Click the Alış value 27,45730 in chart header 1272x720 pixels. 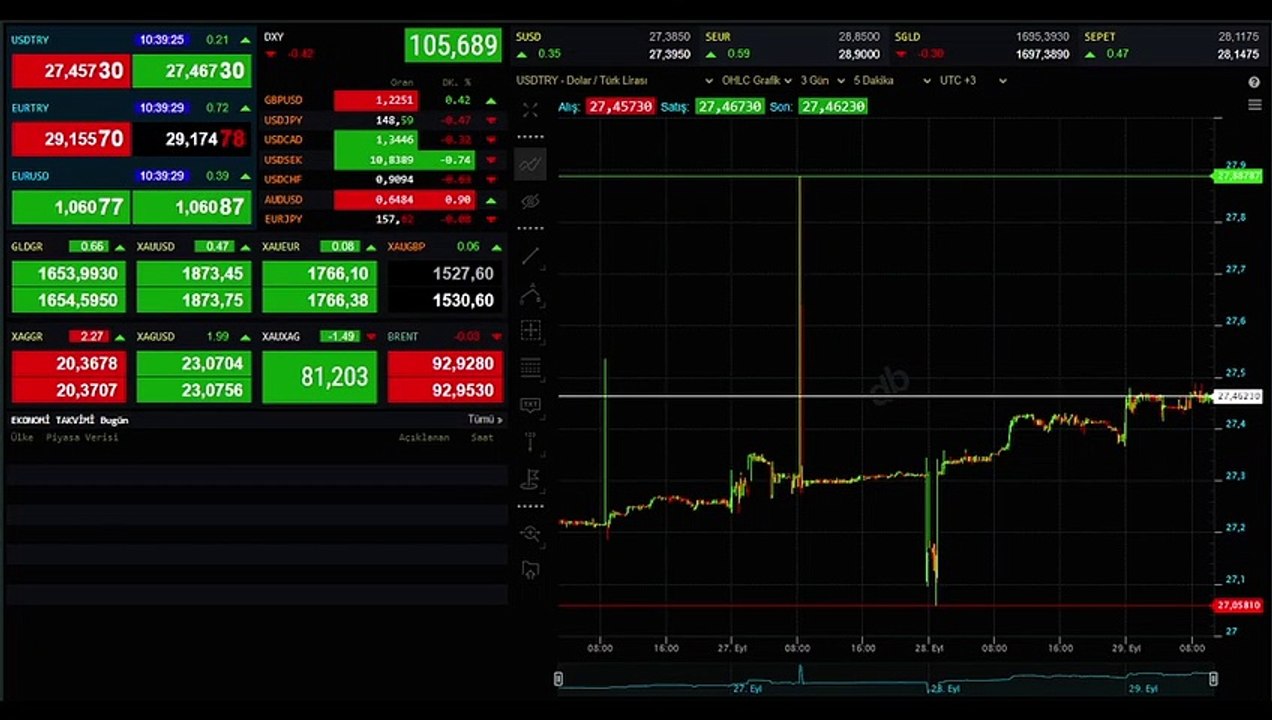tap(620, 106)
